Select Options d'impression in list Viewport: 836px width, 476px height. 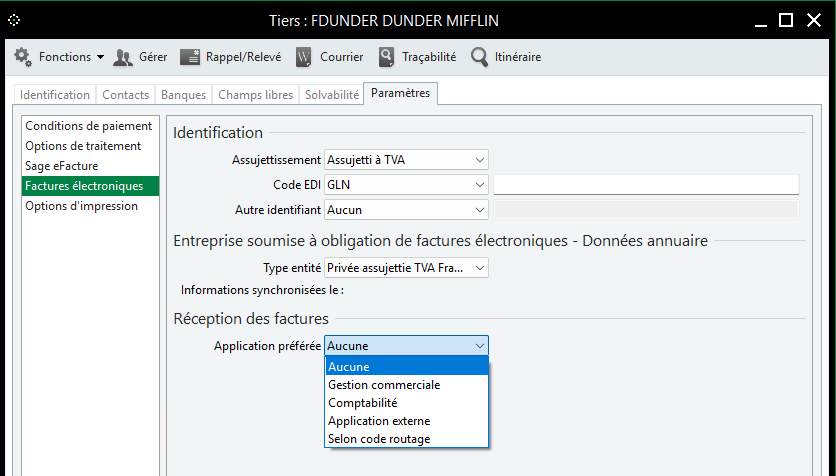coord(90,206)
